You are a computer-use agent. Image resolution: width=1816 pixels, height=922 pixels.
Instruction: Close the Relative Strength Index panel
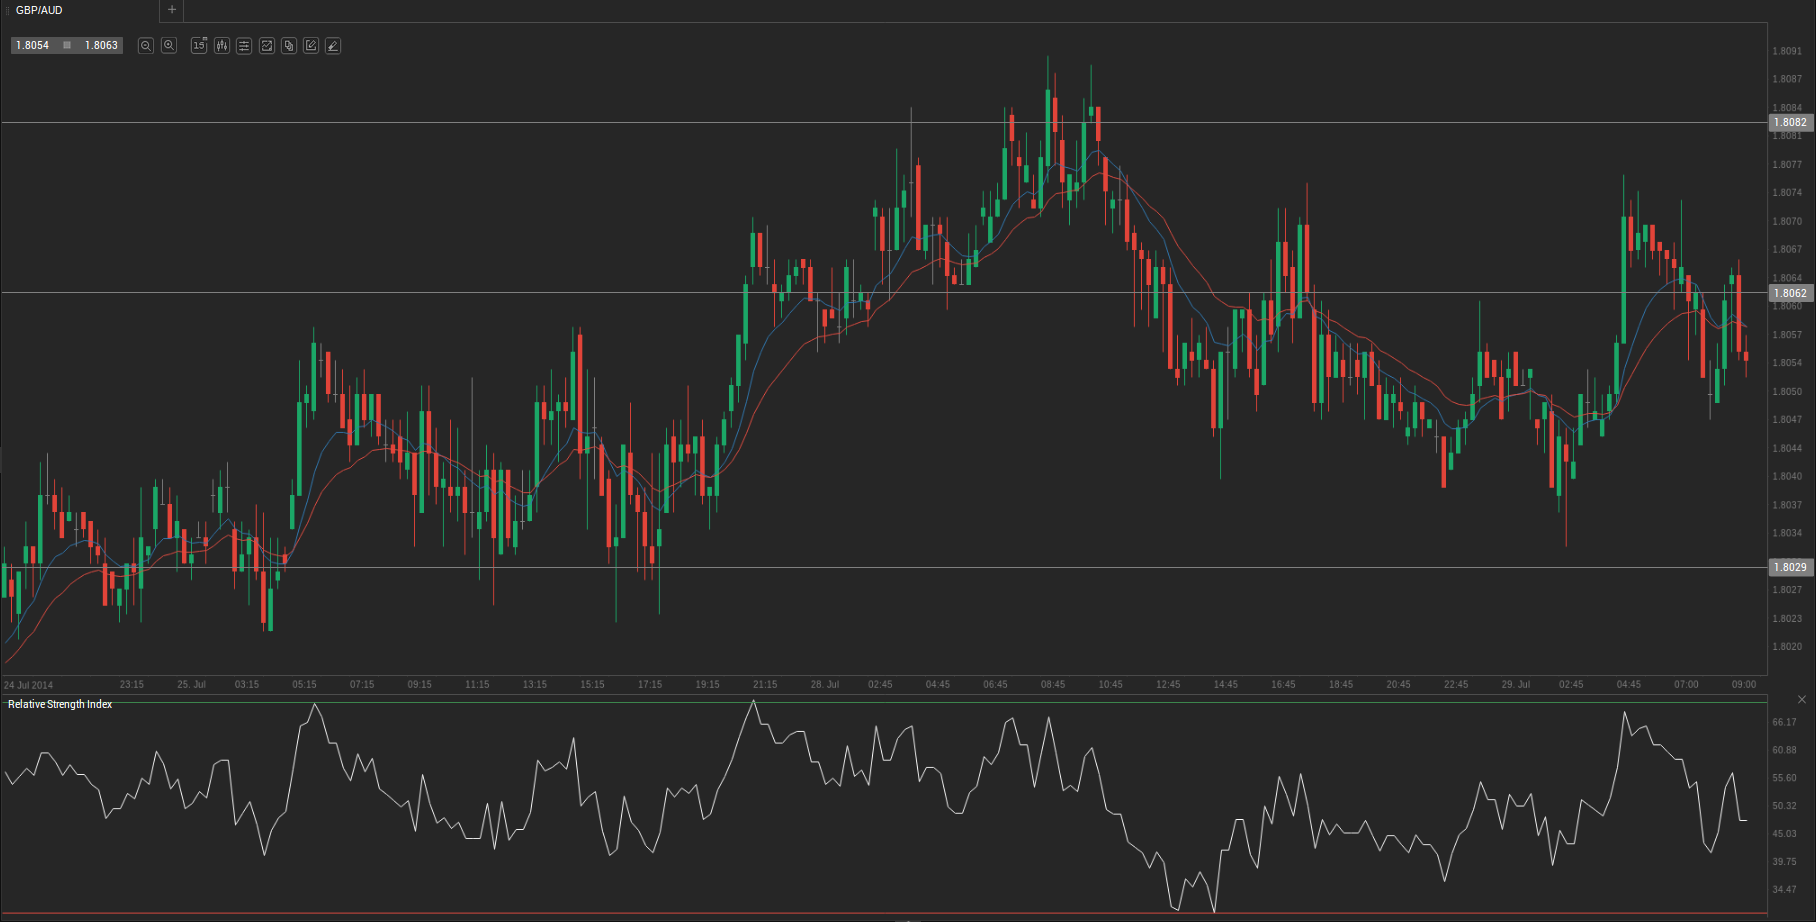pos(1802,699)
